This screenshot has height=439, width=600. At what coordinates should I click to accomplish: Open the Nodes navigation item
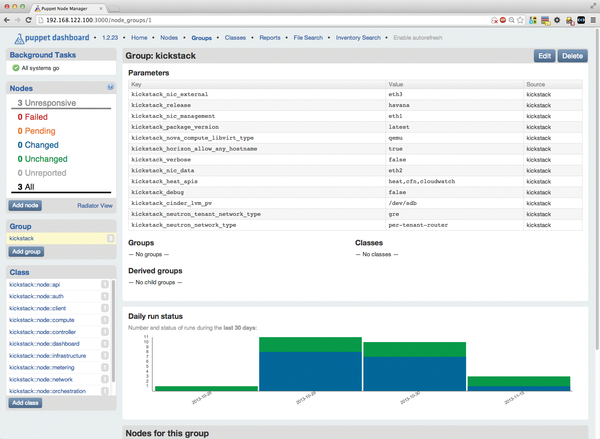click(169, 38)
